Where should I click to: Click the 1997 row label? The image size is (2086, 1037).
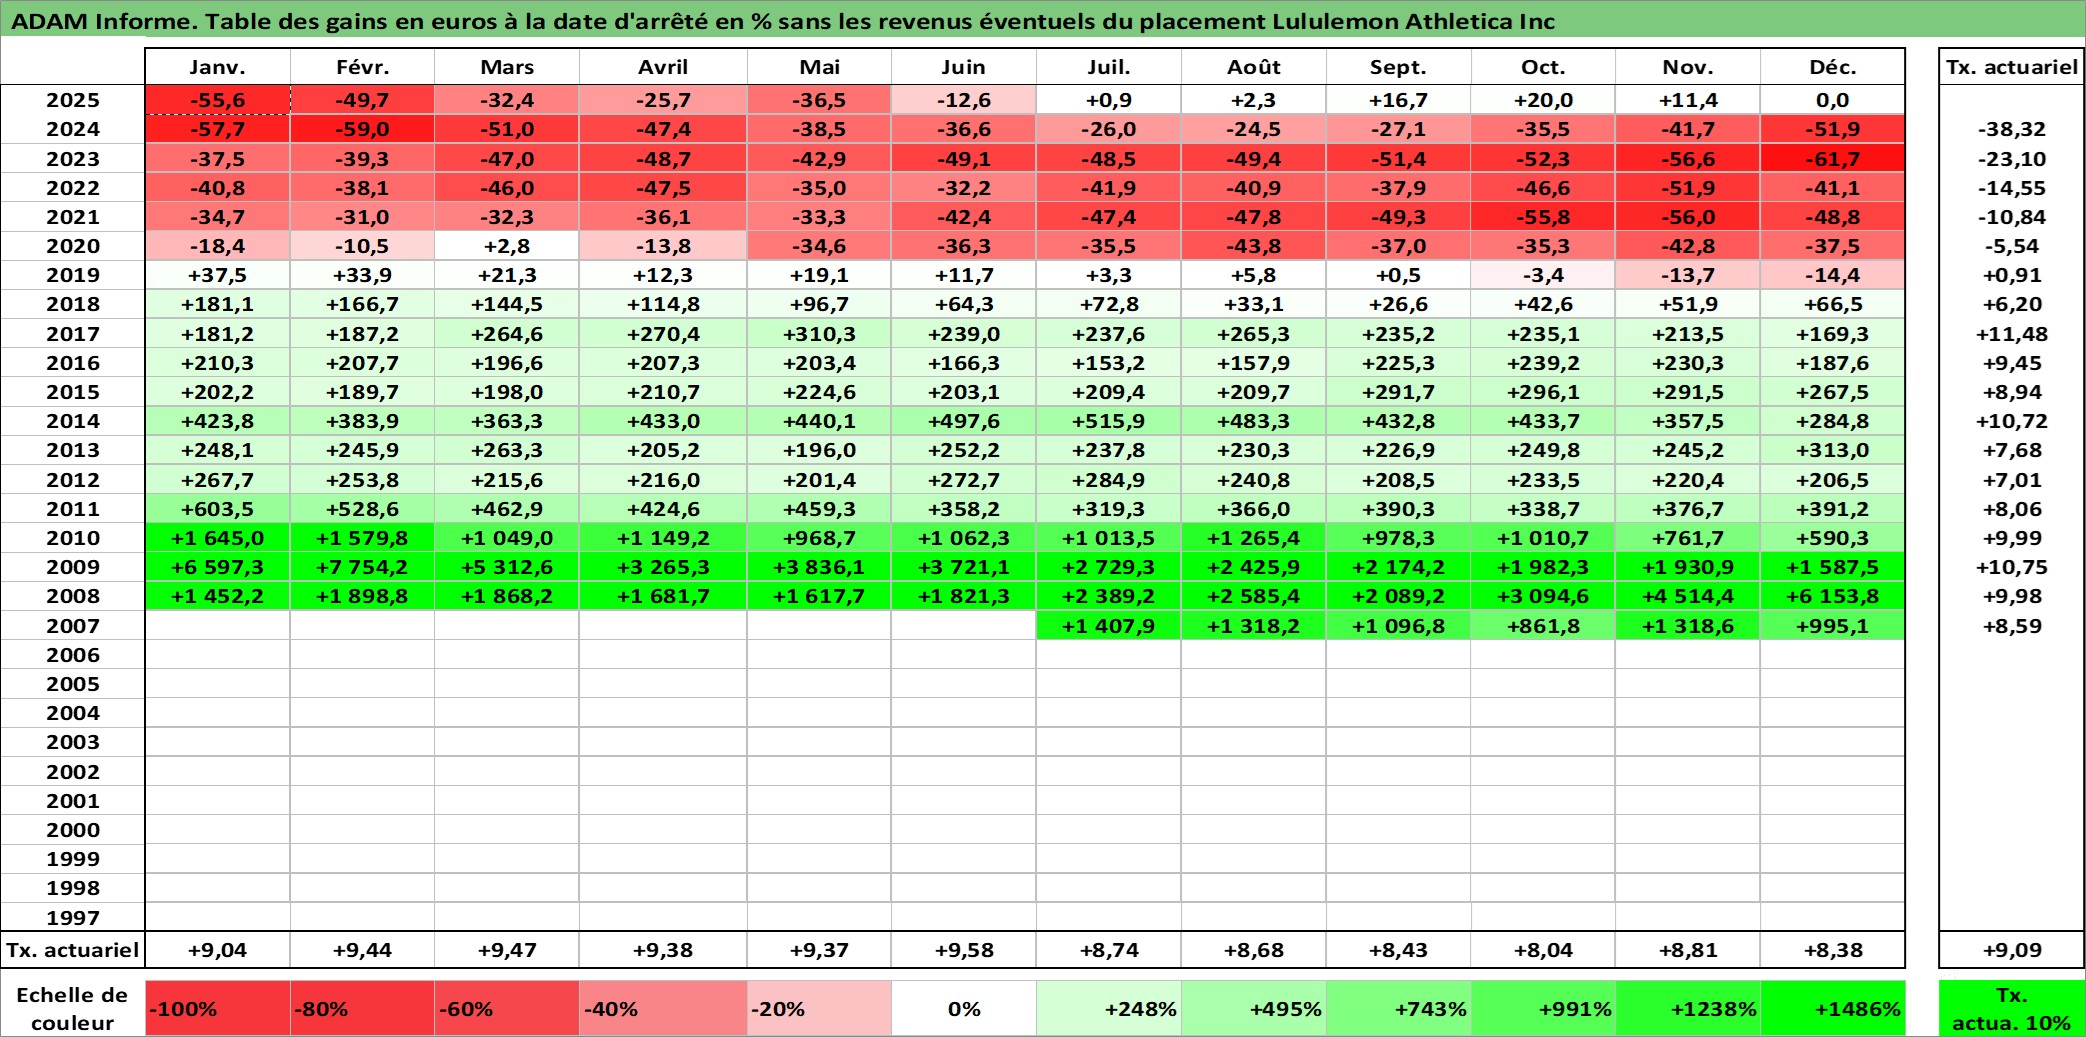click(73, 918)
